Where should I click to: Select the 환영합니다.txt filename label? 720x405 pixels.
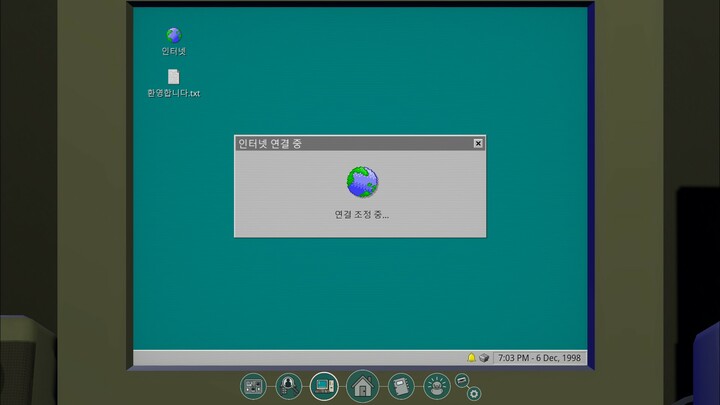click(173, 93)
